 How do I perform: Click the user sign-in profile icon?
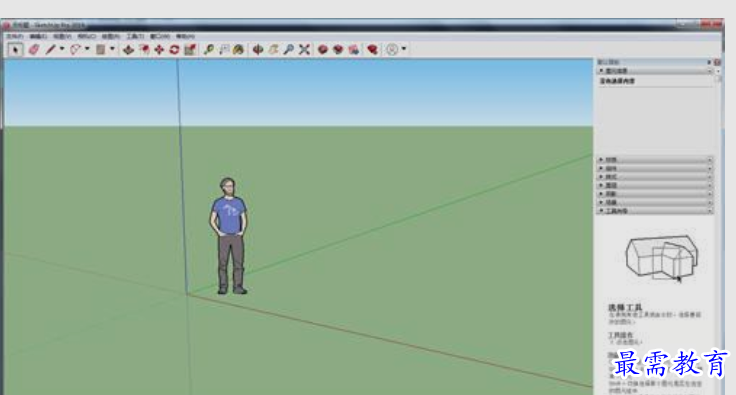pos(392,49)
